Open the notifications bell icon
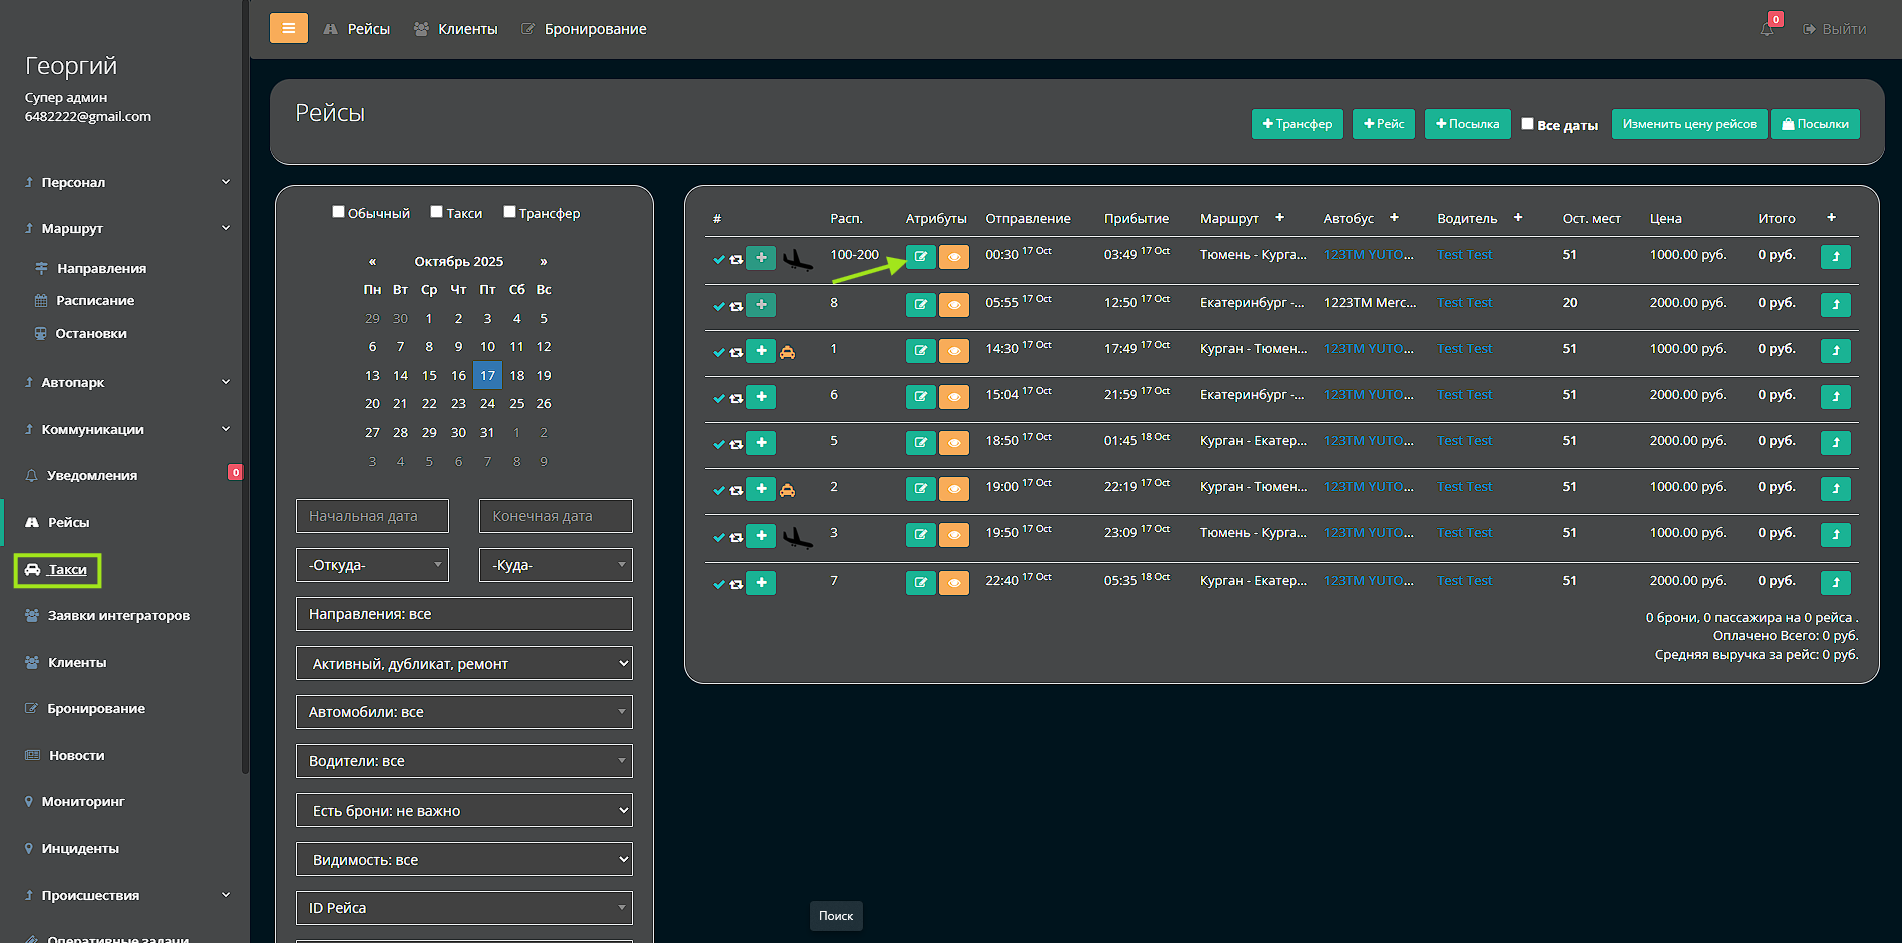Image resolution: width=1902 pixels, height=943 pixels. point(1767,29)
